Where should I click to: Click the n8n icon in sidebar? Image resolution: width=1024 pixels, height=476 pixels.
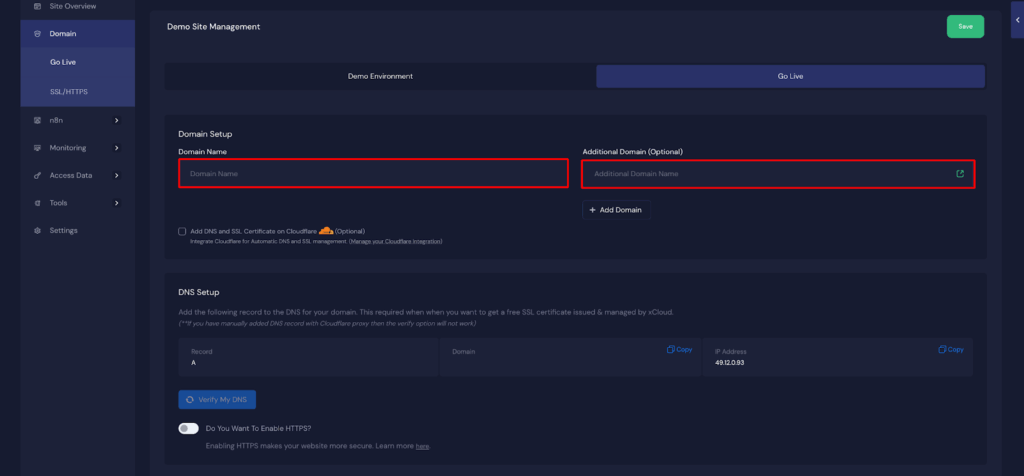click(37, 121)
